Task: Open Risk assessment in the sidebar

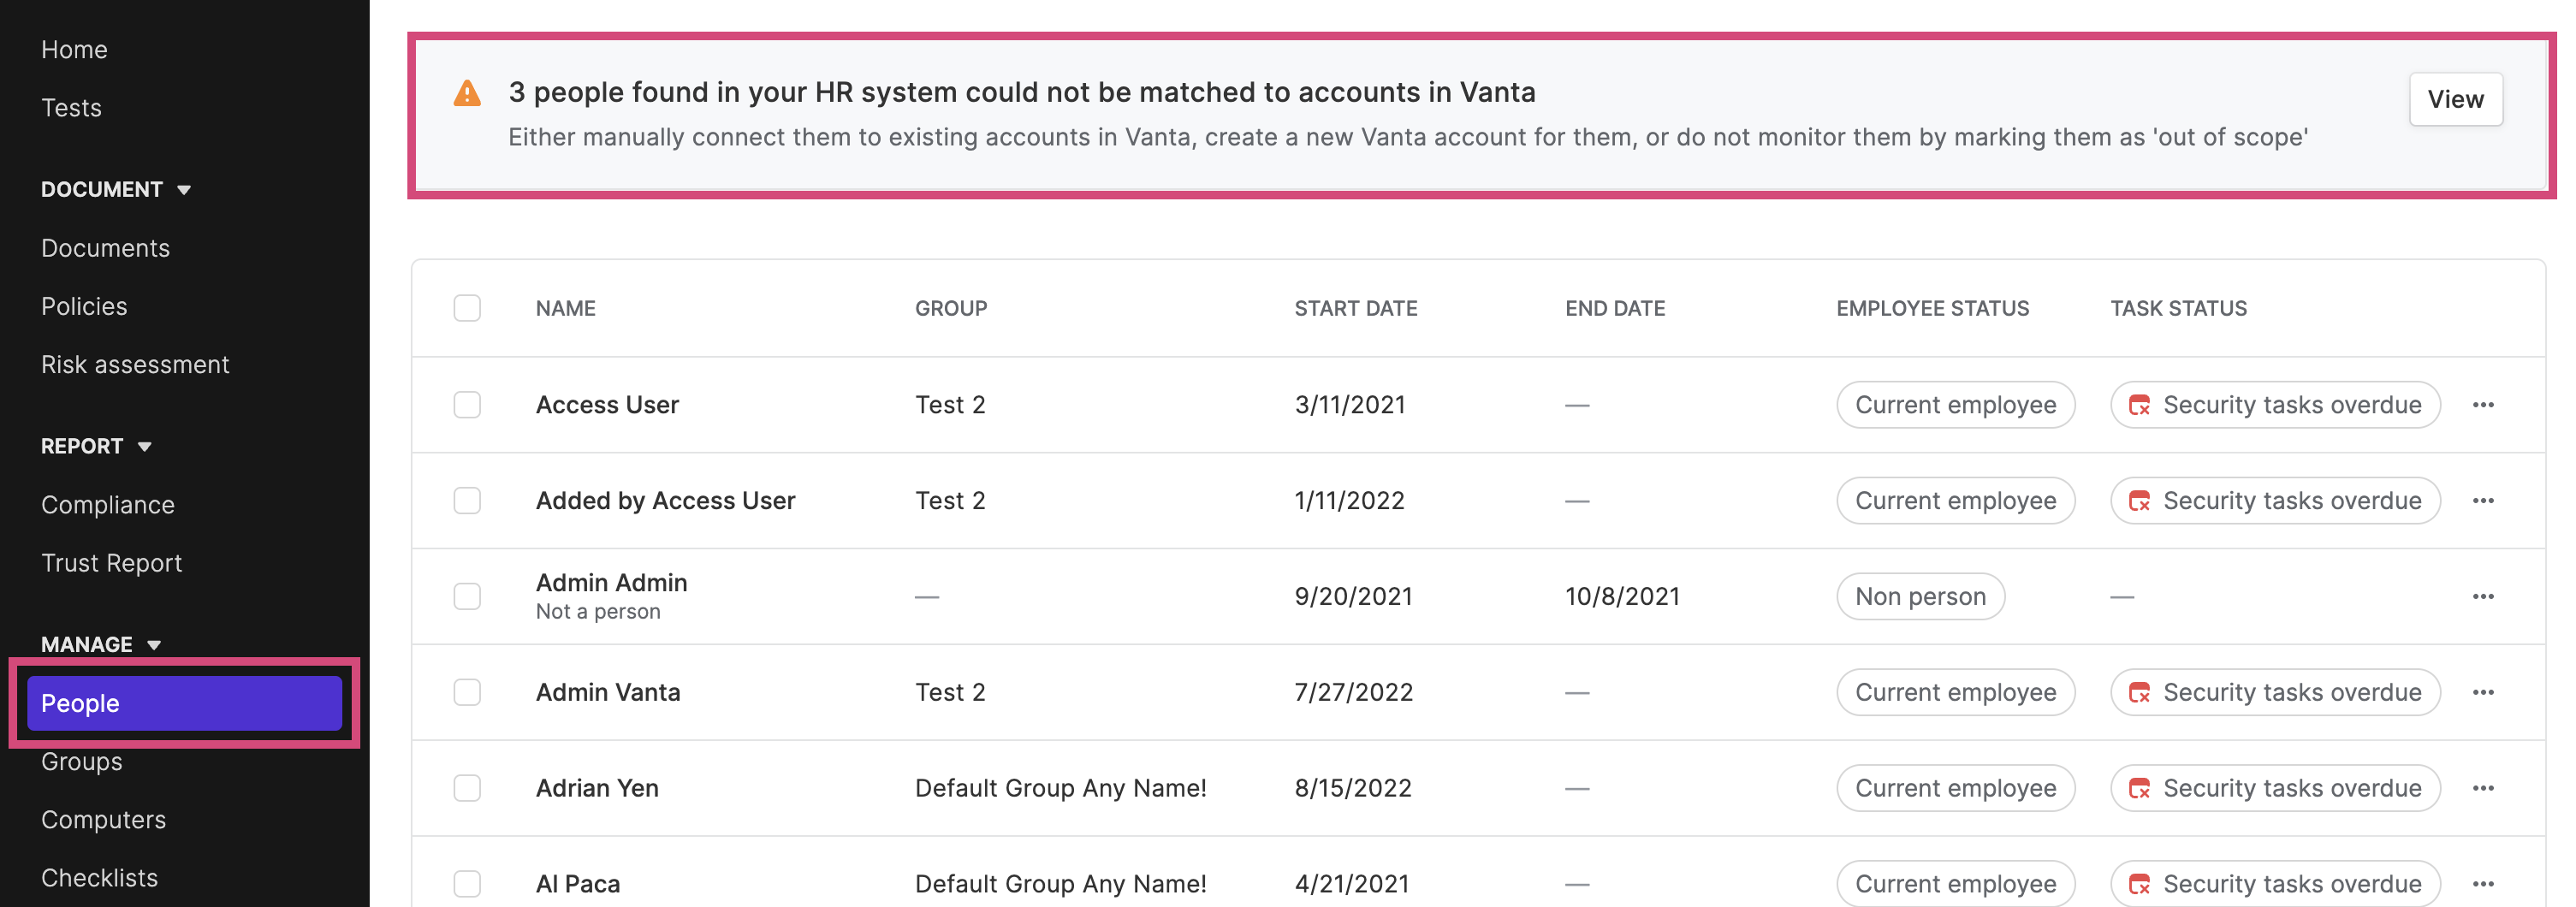Action: [x=135, y=365]
